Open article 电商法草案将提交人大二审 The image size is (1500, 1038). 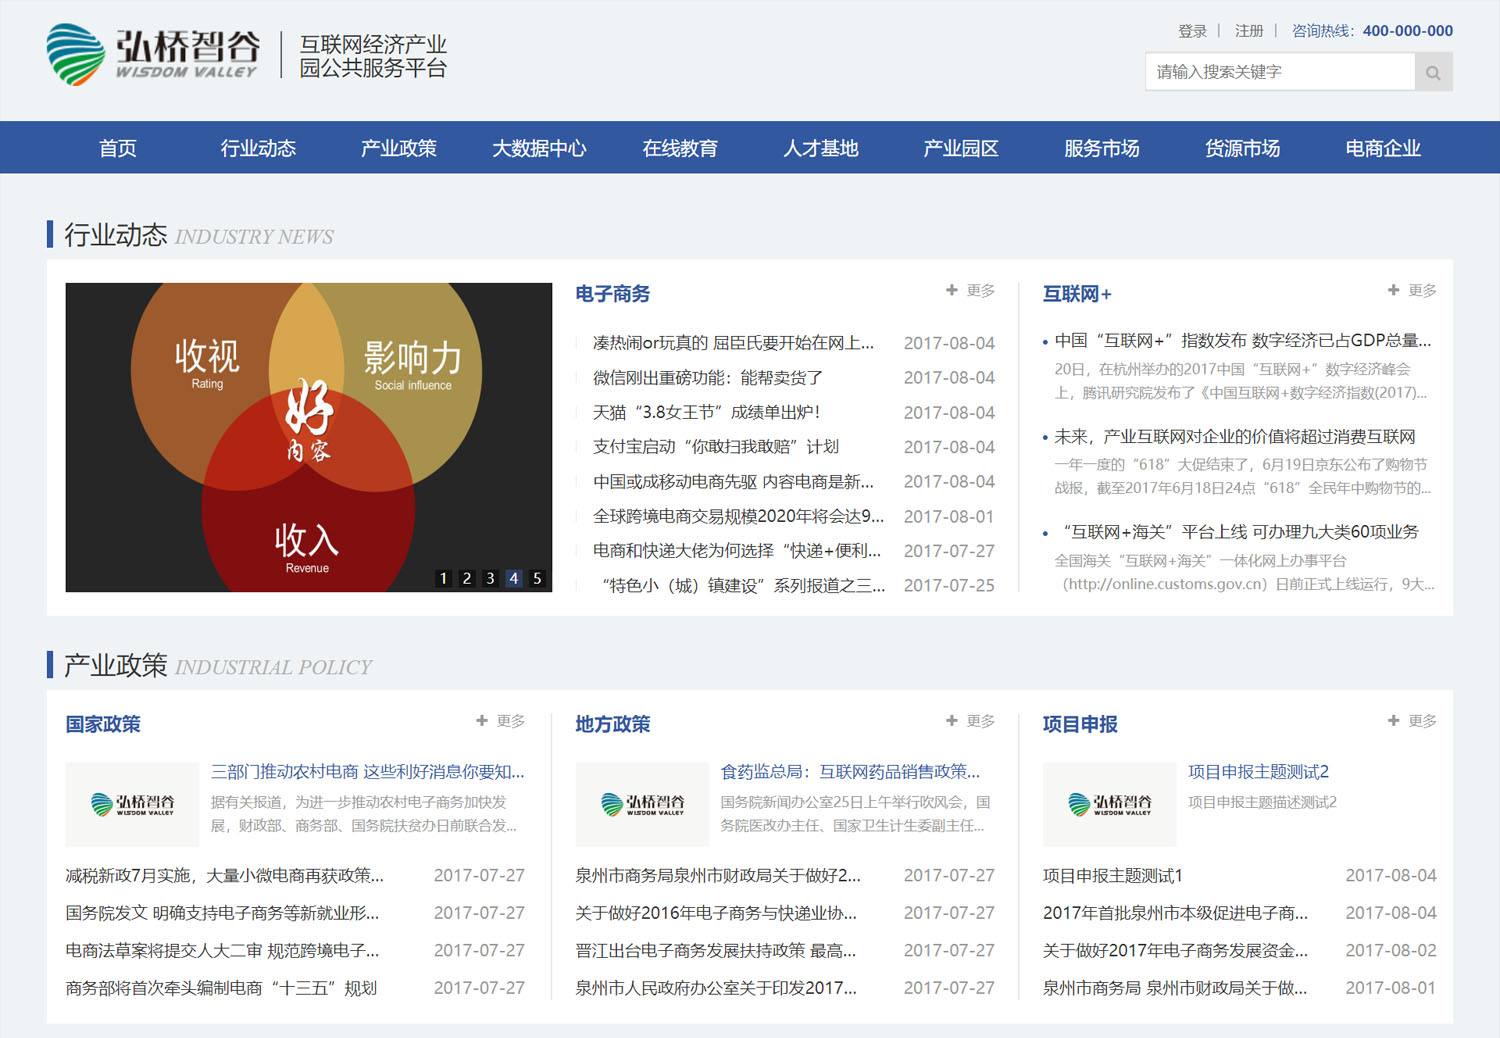pyautogui.click(x=222, y=951)
